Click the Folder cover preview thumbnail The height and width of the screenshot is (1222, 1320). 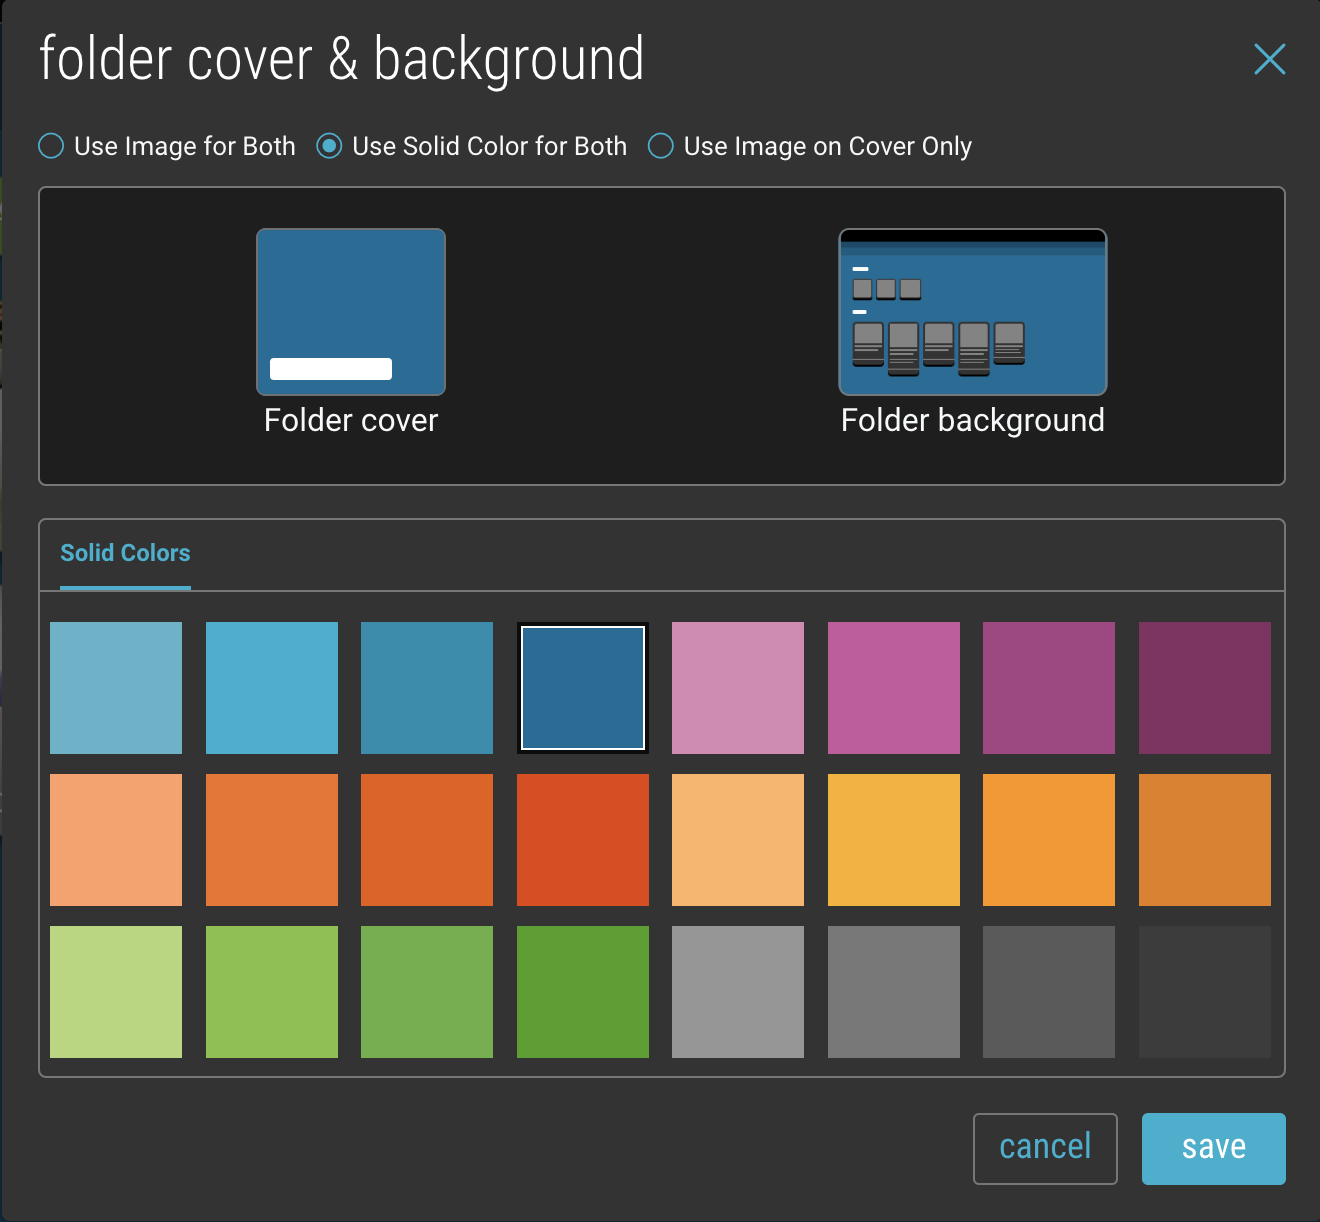click(351, 311)
